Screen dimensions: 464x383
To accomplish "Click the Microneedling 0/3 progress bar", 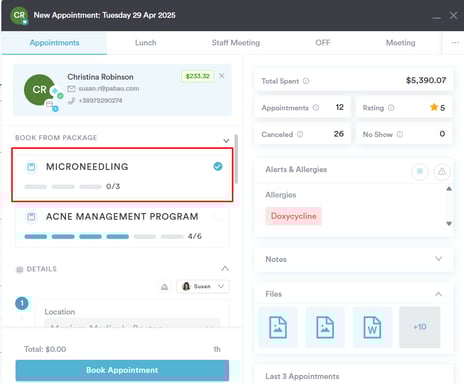I will point(63,187).
